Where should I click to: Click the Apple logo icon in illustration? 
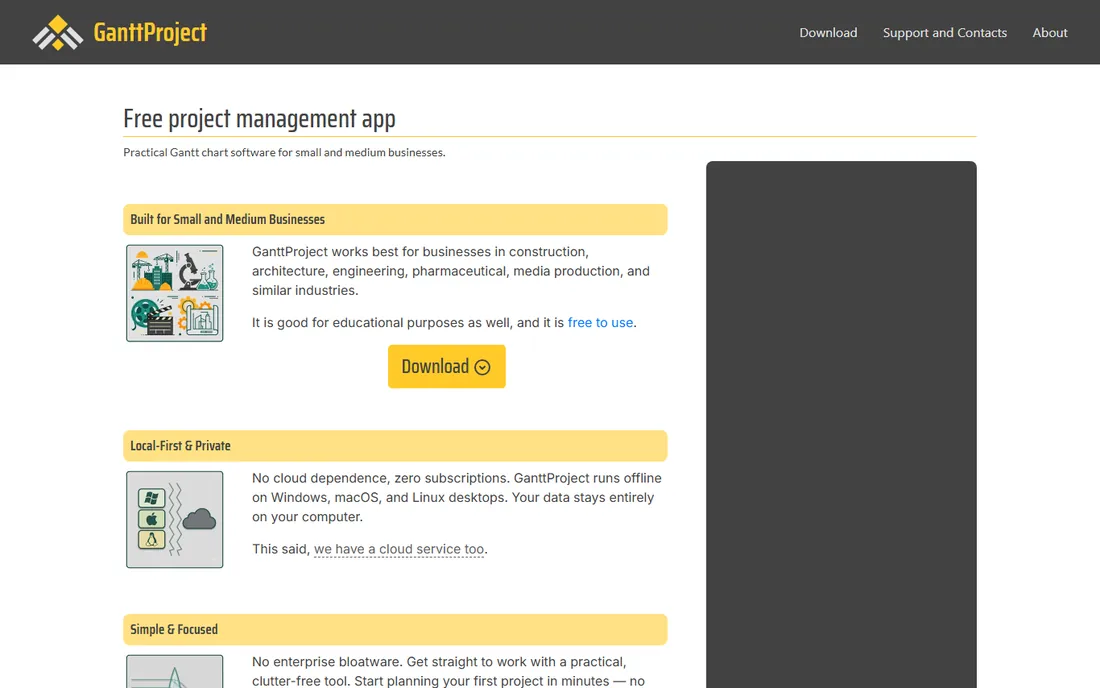pyautogui.click(x=152, y=519)
